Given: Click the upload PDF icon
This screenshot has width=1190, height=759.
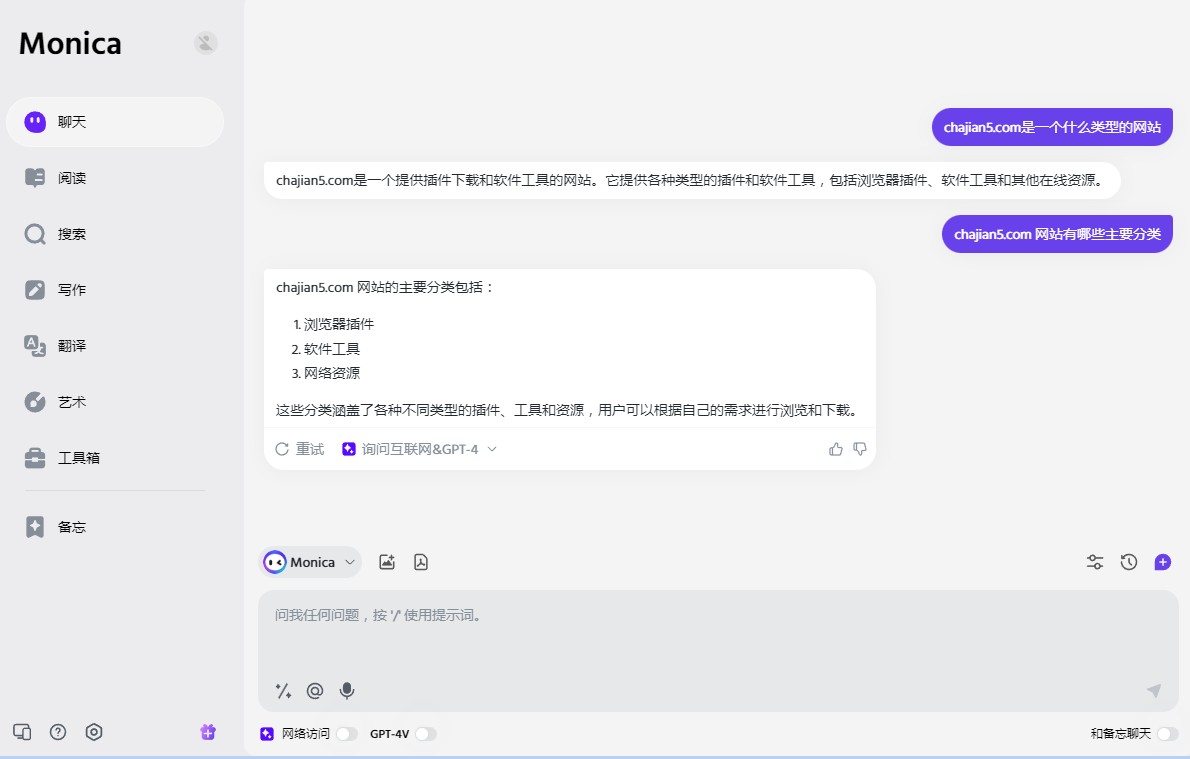Looking at the screenshot, I should click(x=421, y=562).
